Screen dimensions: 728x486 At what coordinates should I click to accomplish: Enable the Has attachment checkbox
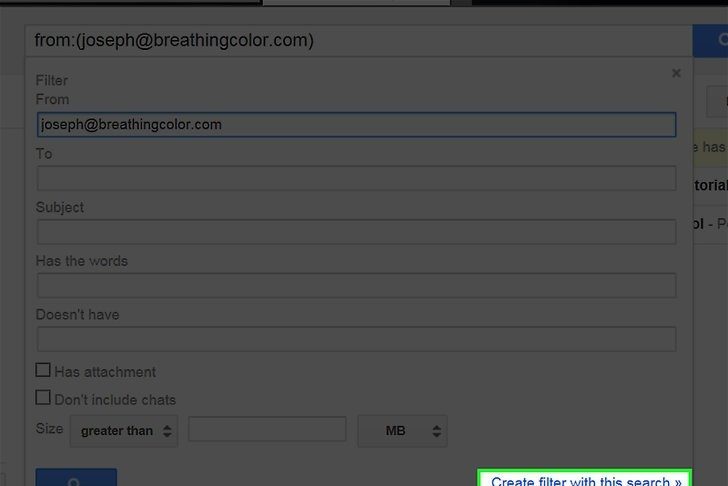[43, 371]
